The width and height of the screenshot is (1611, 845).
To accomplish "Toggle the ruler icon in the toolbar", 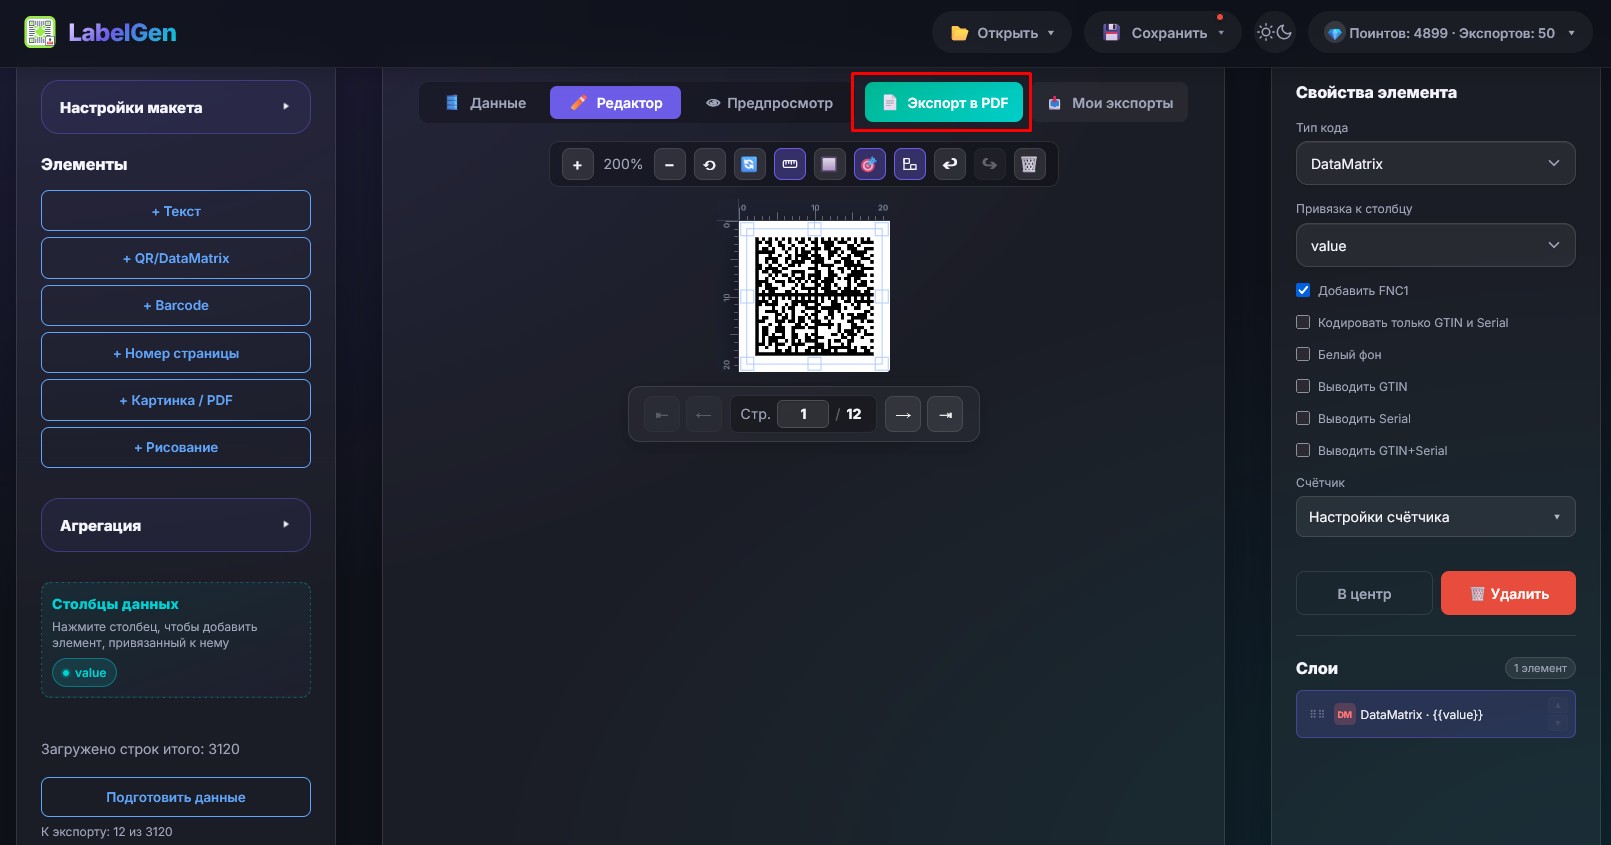I will 789,164.
